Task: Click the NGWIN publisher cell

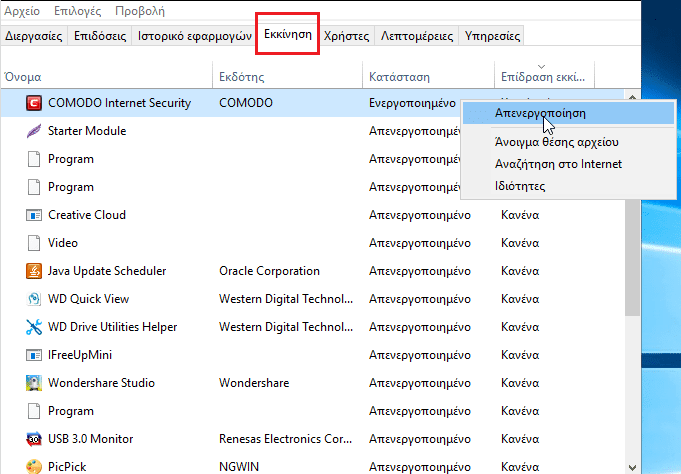Action: pyautogui.click(x=239, y=467)
